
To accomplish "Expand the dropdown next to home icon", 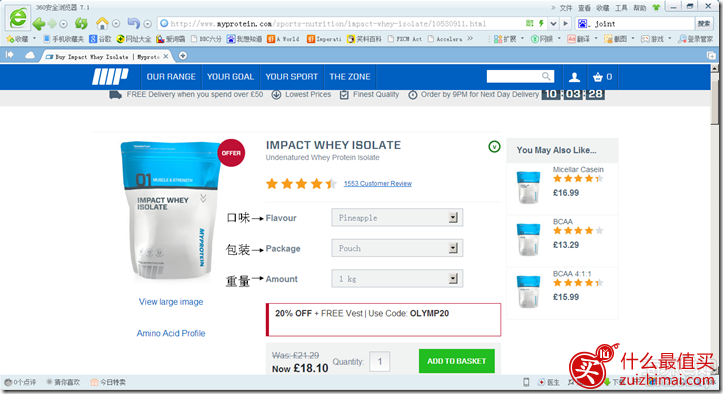I will click(116, 24).
